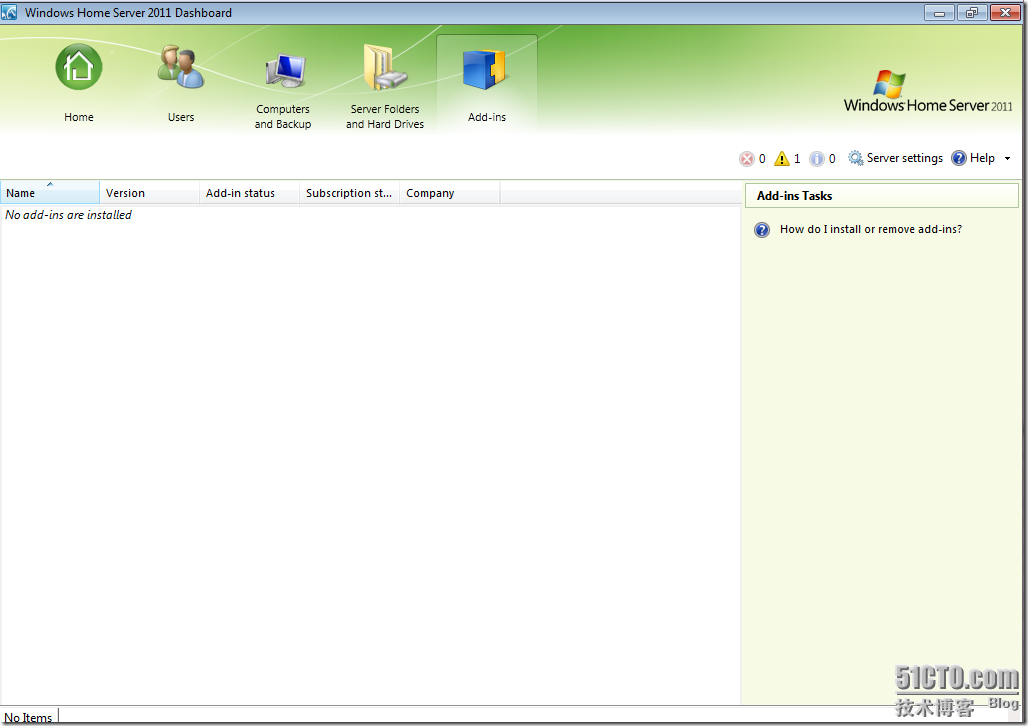Click 'No add-ins are installed' text
Screen dimensions: 1028x726
[x=68, y=215]
